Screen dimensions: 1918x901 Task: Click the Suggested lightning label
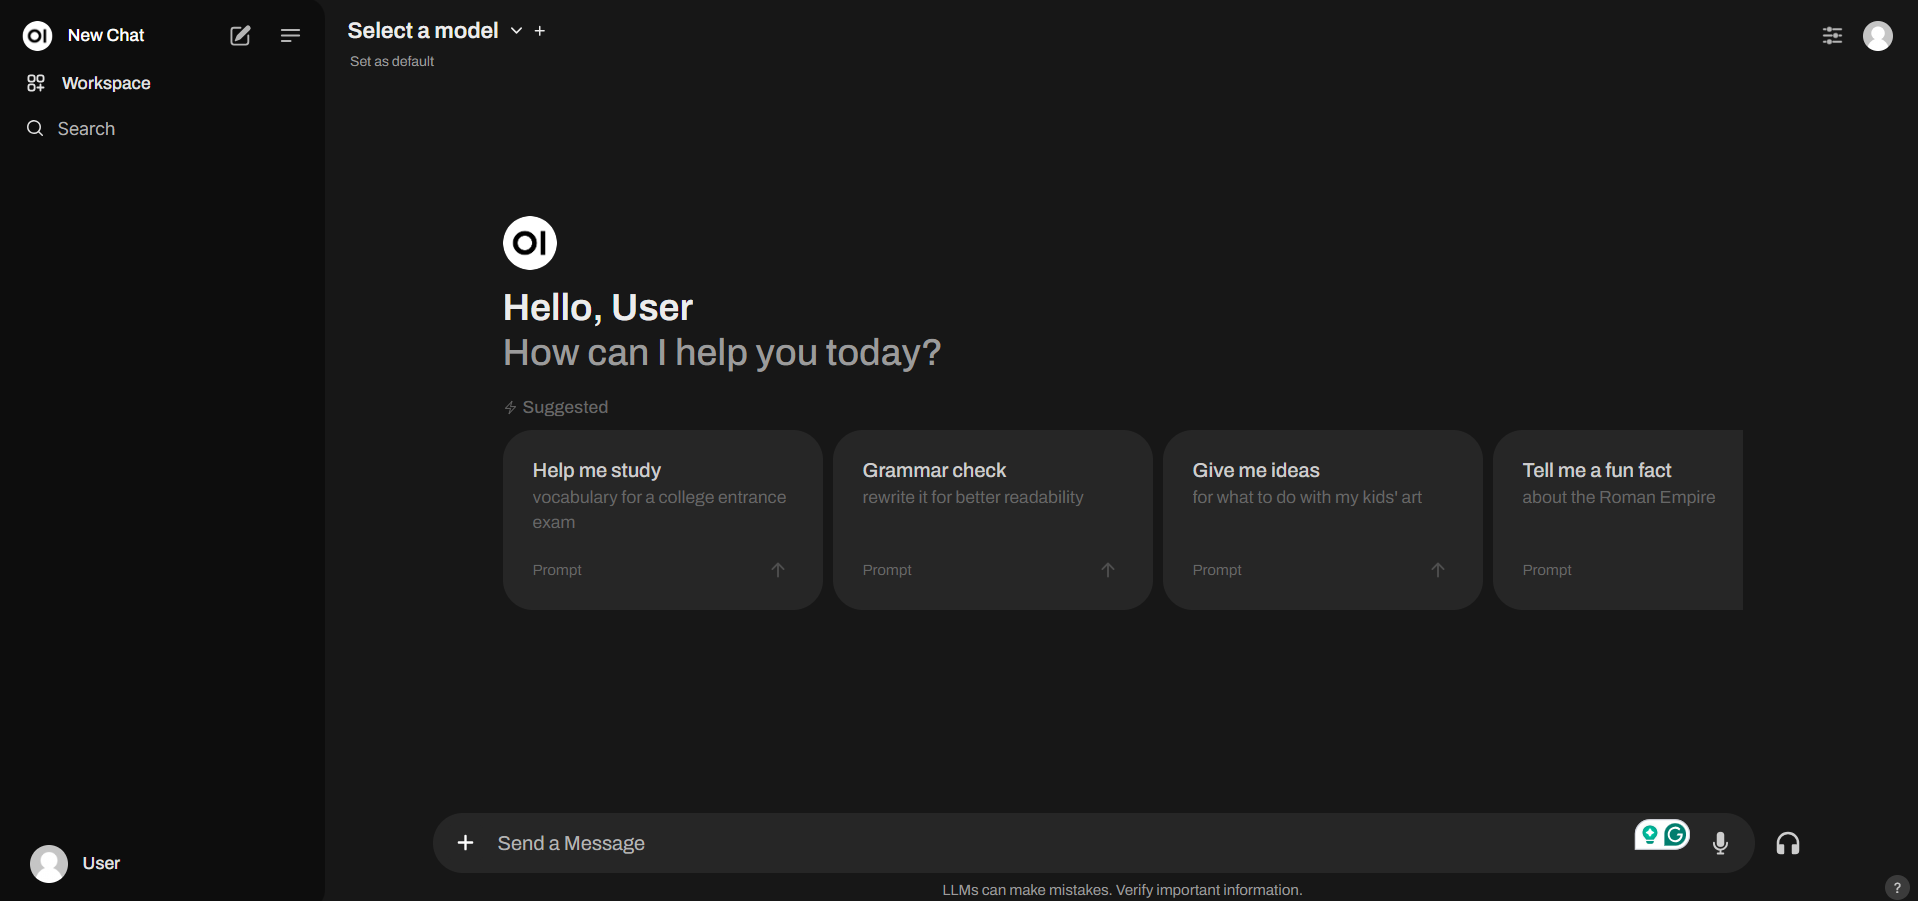(x=556, y=407)
